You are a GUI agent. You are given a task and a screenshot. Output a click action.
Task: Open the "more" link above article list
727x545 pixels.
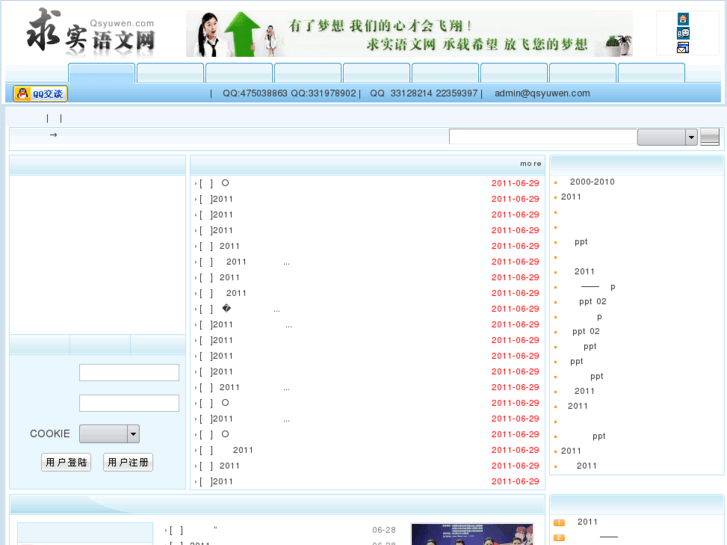point(530,164)
